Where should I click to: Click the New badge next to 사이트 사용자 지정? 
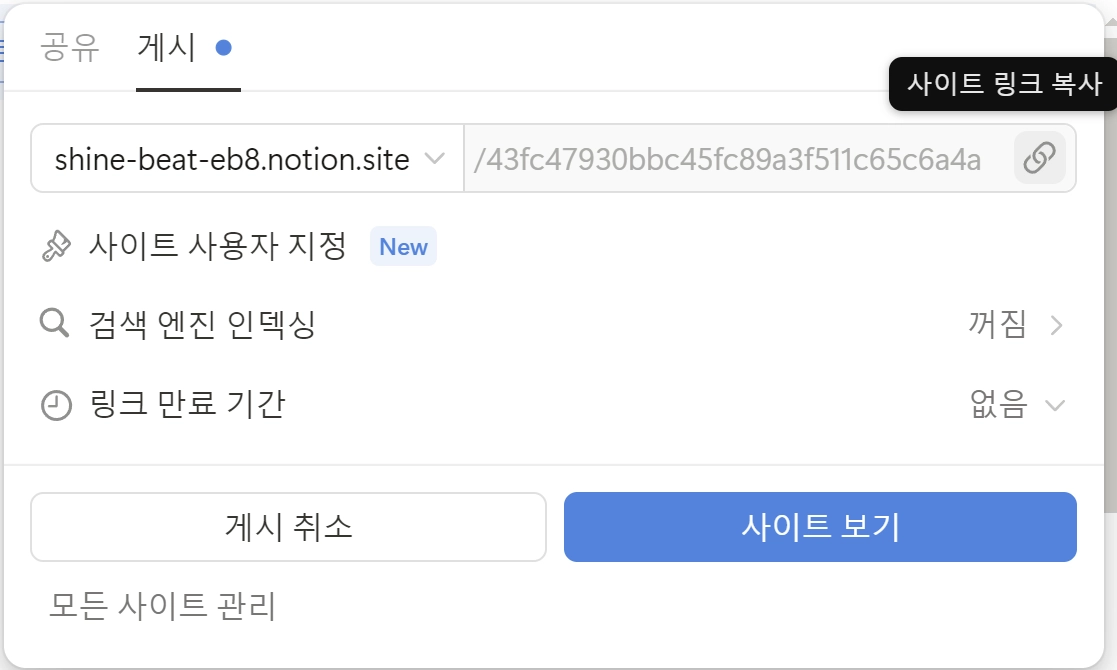click(403, 247)
